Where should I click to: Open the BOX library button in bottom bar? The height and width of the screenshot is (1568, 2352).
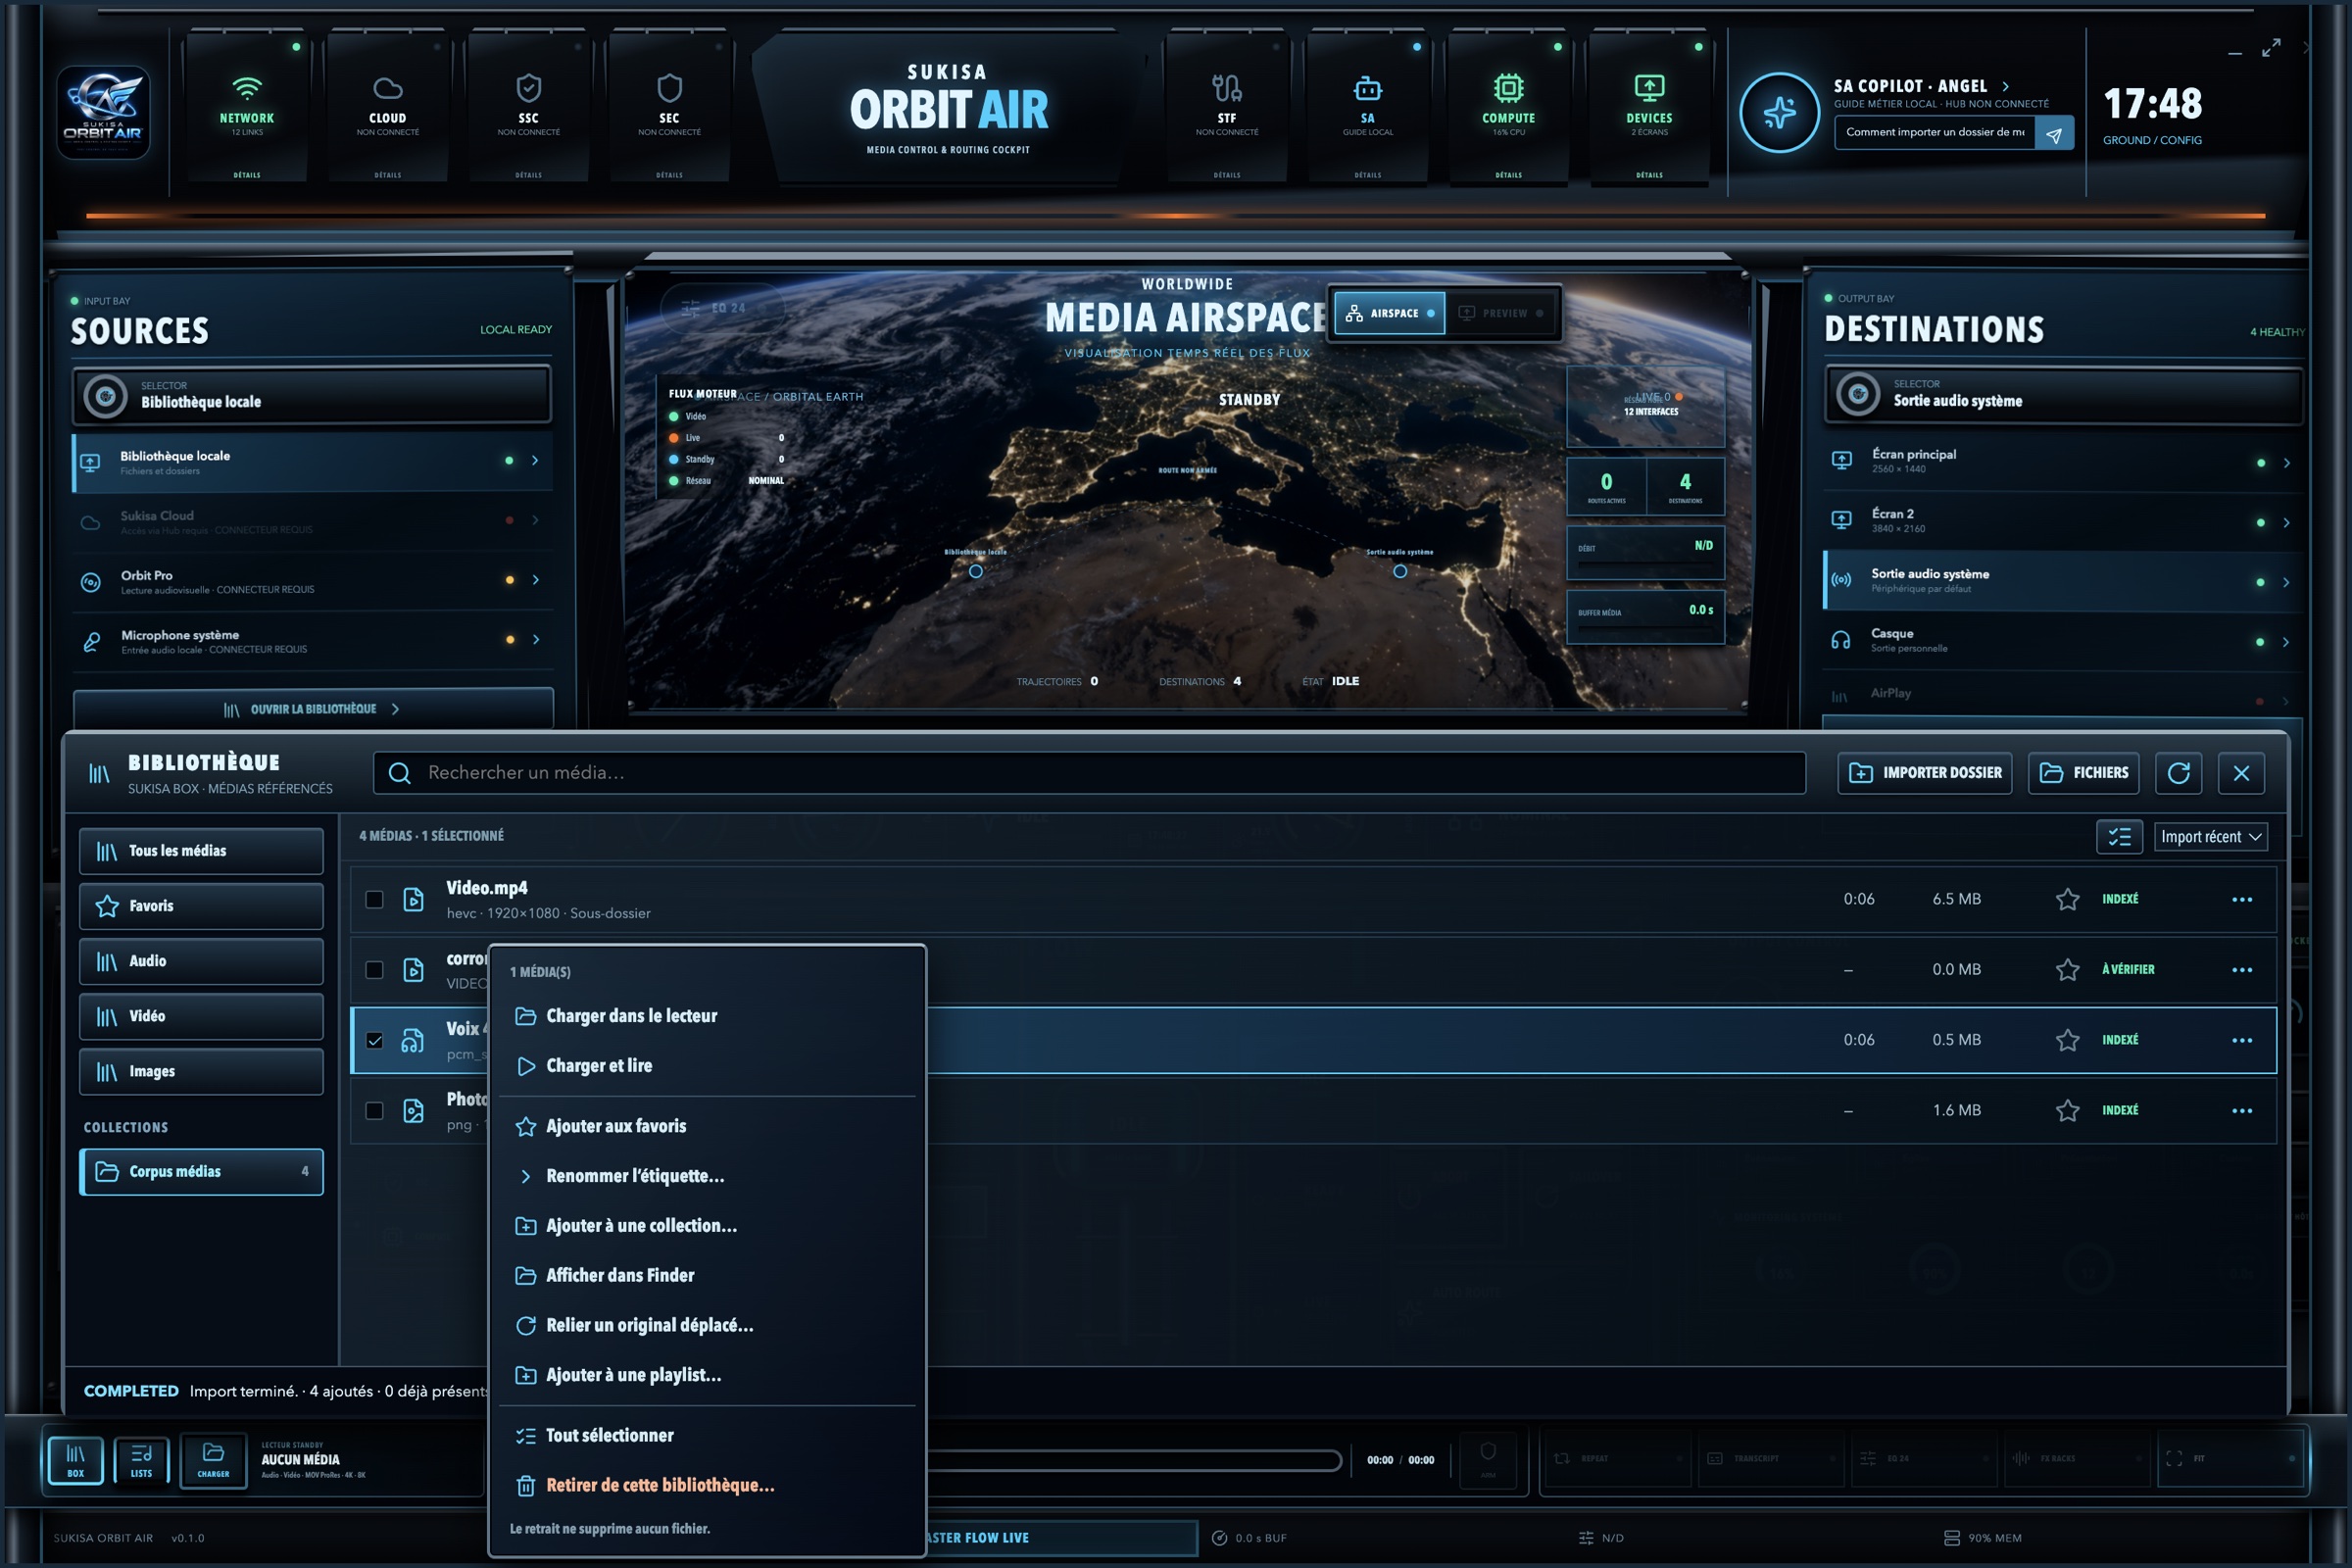click(75, 1460)
